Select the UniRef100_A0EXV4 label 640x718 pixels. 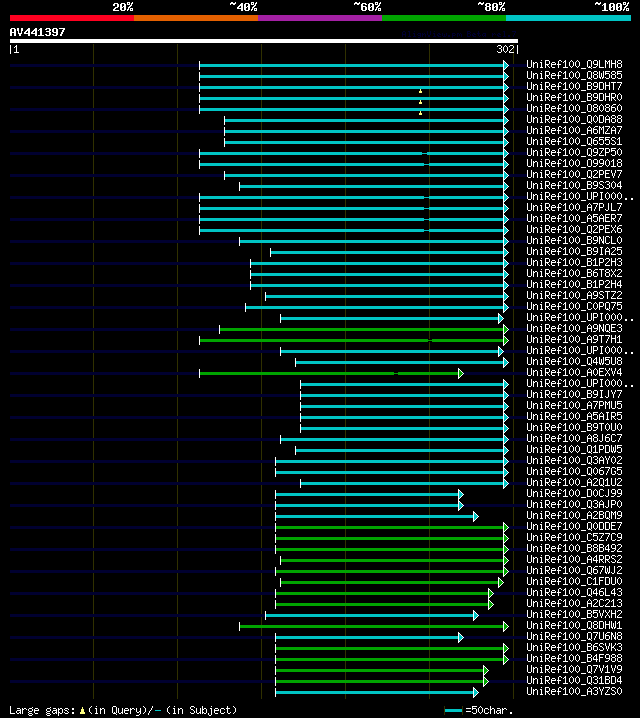click(x=574, y=372)
